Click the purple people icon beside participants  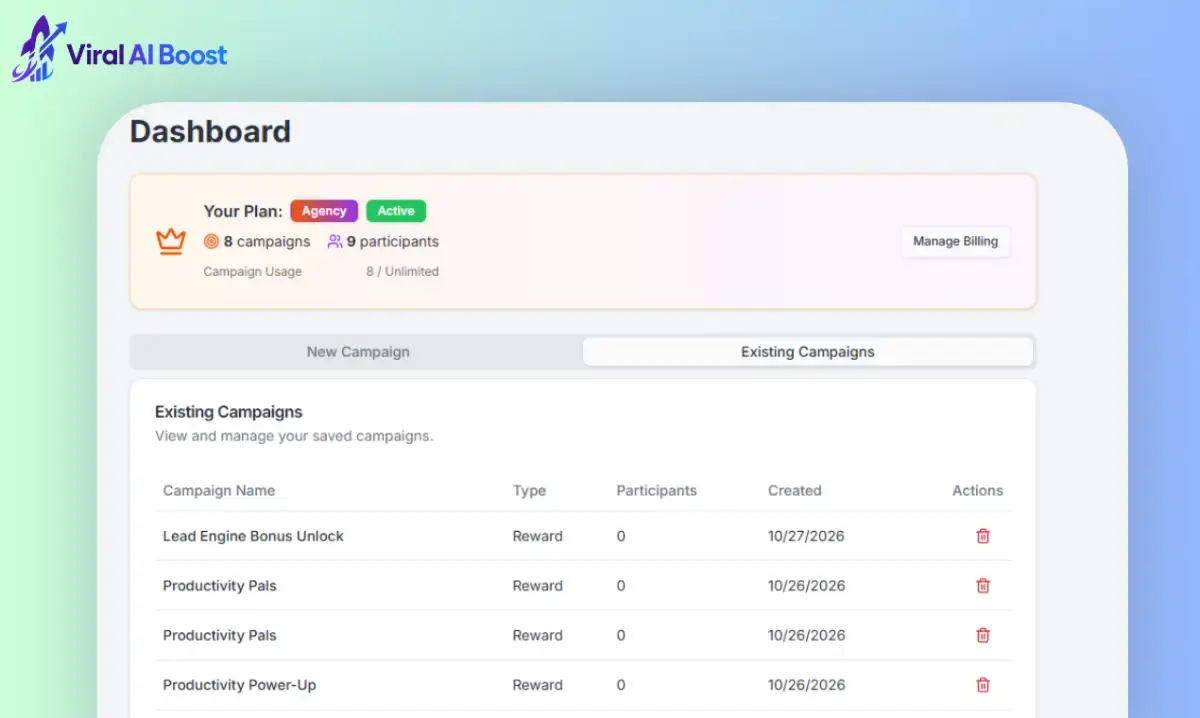[x=335, y=241]
